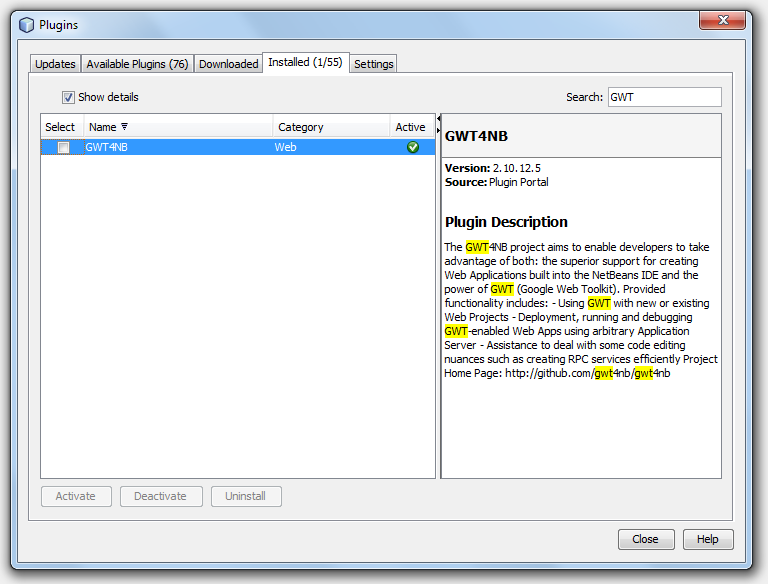Click the github.com/gwt4nb/gwt4nb home page URL
The image size is (768, 584).
587,373
